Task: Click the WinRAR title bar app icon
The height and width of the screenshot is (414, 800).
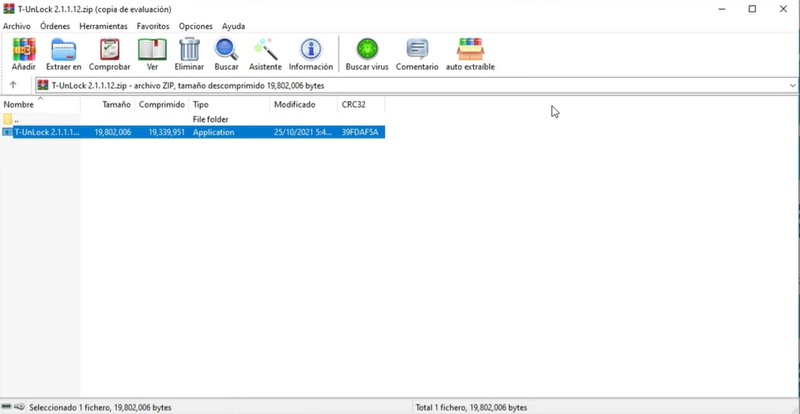Action: 9,9
